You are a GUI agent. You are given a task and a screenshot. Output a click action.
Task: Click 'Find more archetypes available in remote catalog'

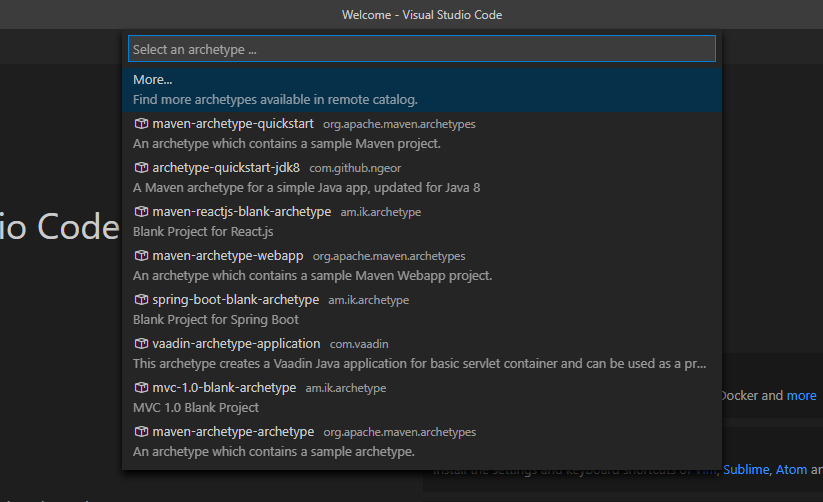tap(275, 100)
